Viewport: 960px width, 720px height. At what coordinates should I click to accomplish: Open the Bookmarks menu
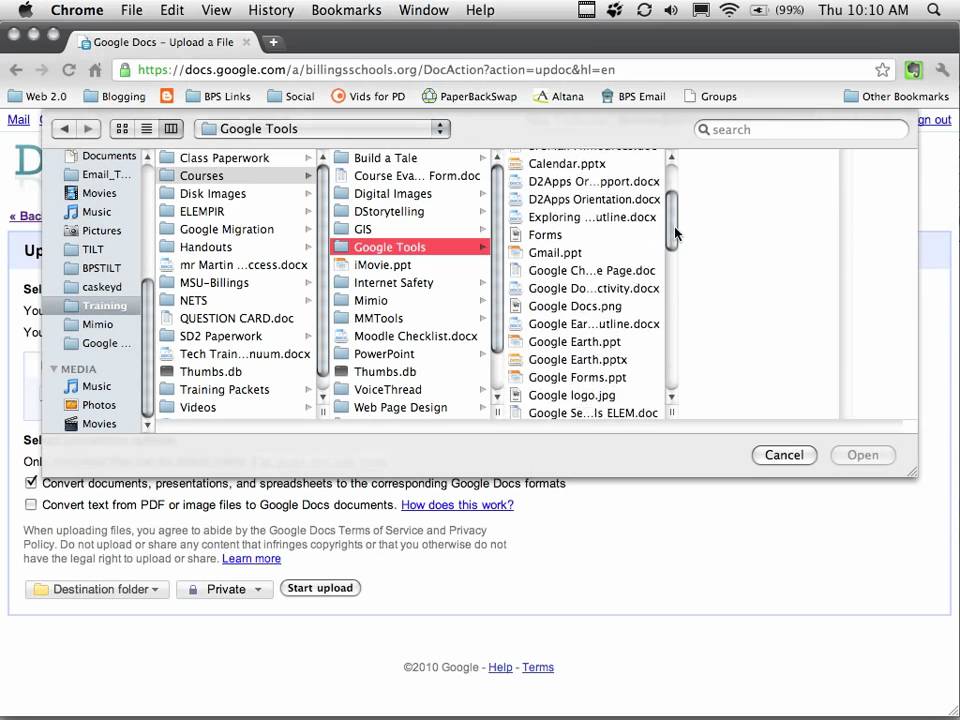click(x=346, y=10)
